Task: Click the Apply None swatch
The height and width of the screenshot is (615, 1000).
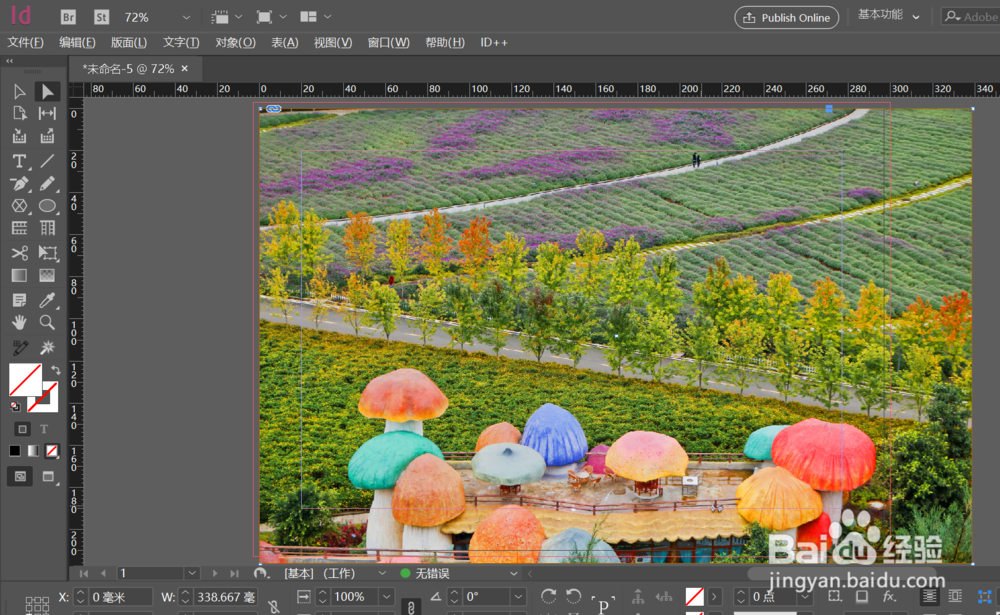Action: (x=52, y=451)
